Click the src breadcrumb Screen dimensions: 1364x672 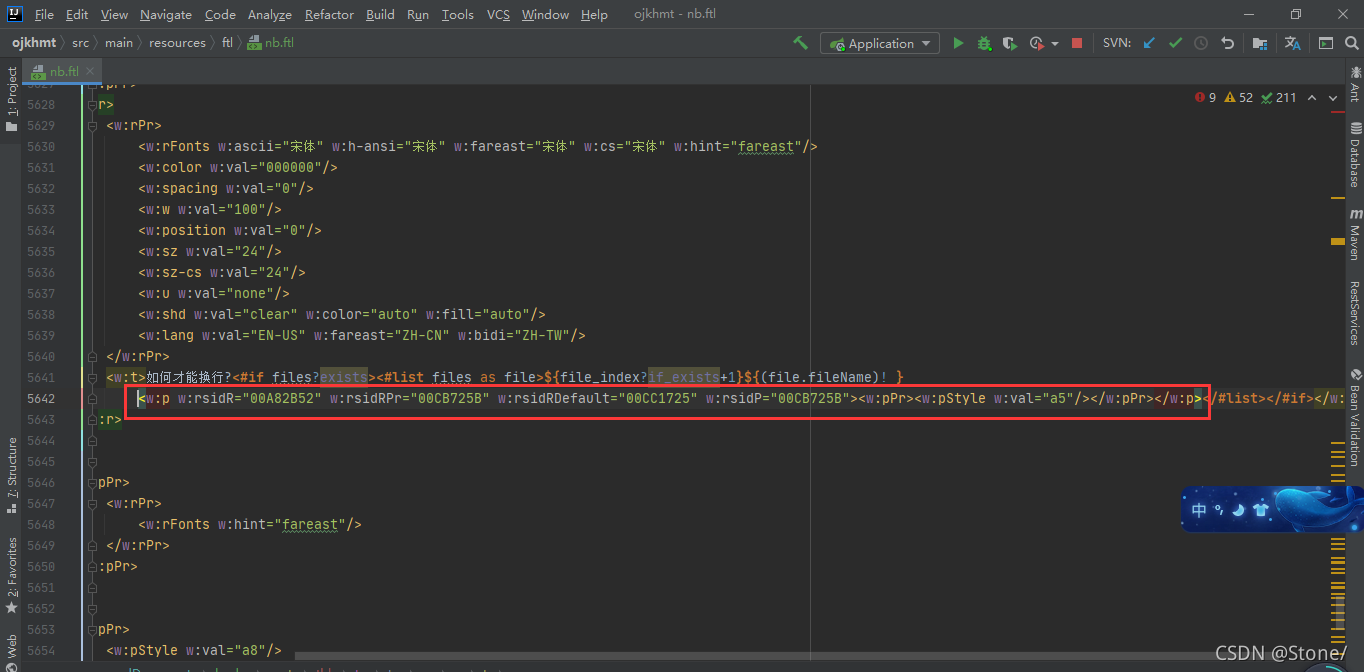80,43
